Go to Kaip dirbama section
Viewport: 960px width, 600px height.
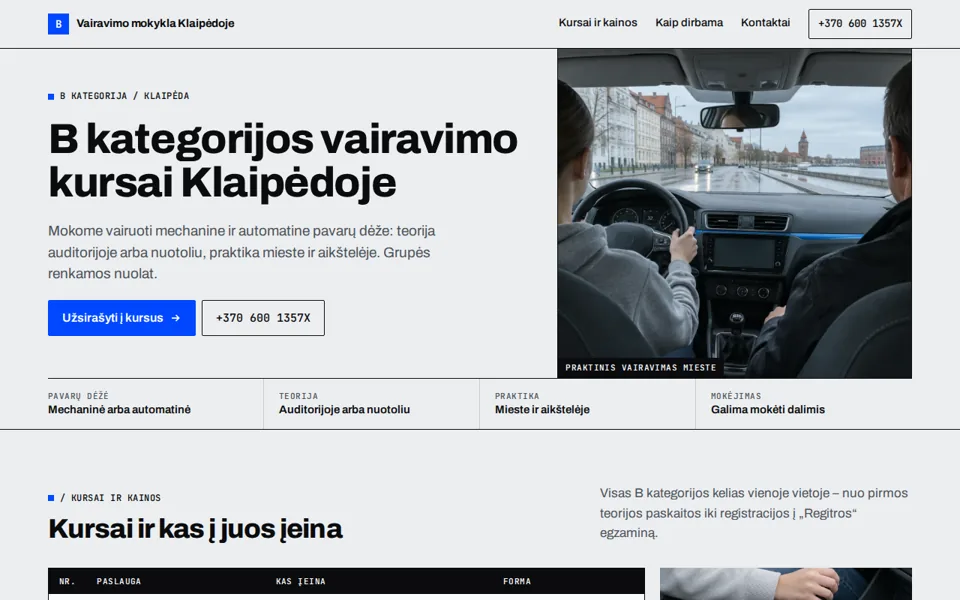point(689,23)
